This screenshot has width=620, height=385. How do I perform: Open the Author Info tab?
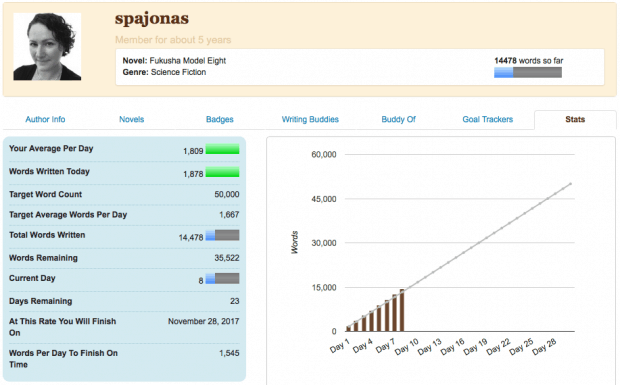(45, 119)
